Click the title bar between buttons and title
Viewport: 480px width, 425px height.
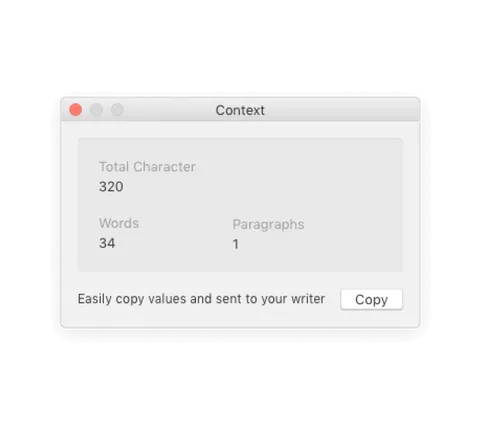click(170, 110)
